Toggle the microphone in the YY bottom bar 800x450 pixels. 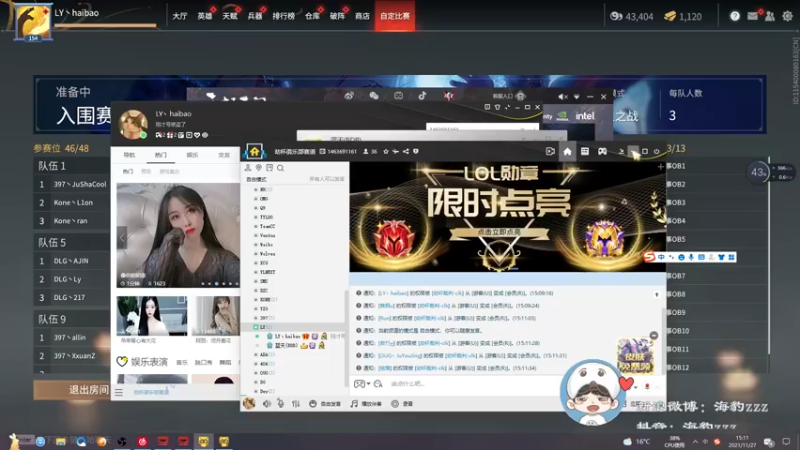point(281,404)
